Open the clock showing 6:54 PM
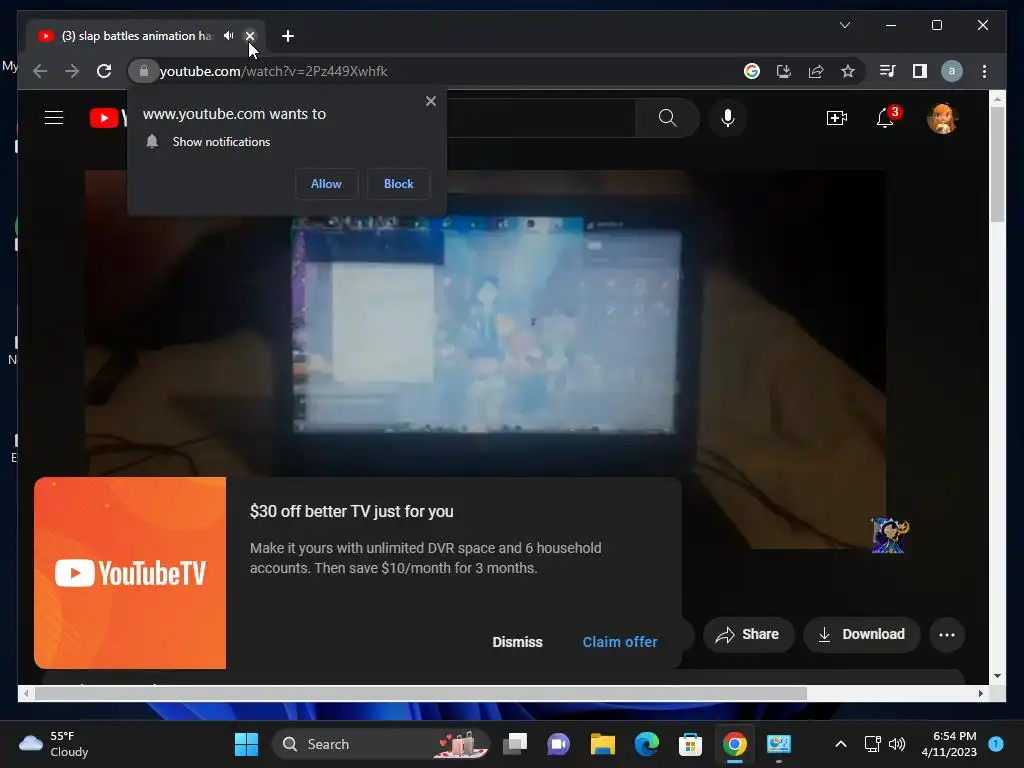The height and width of the screenshot is (768, 1024). [949, 744]
